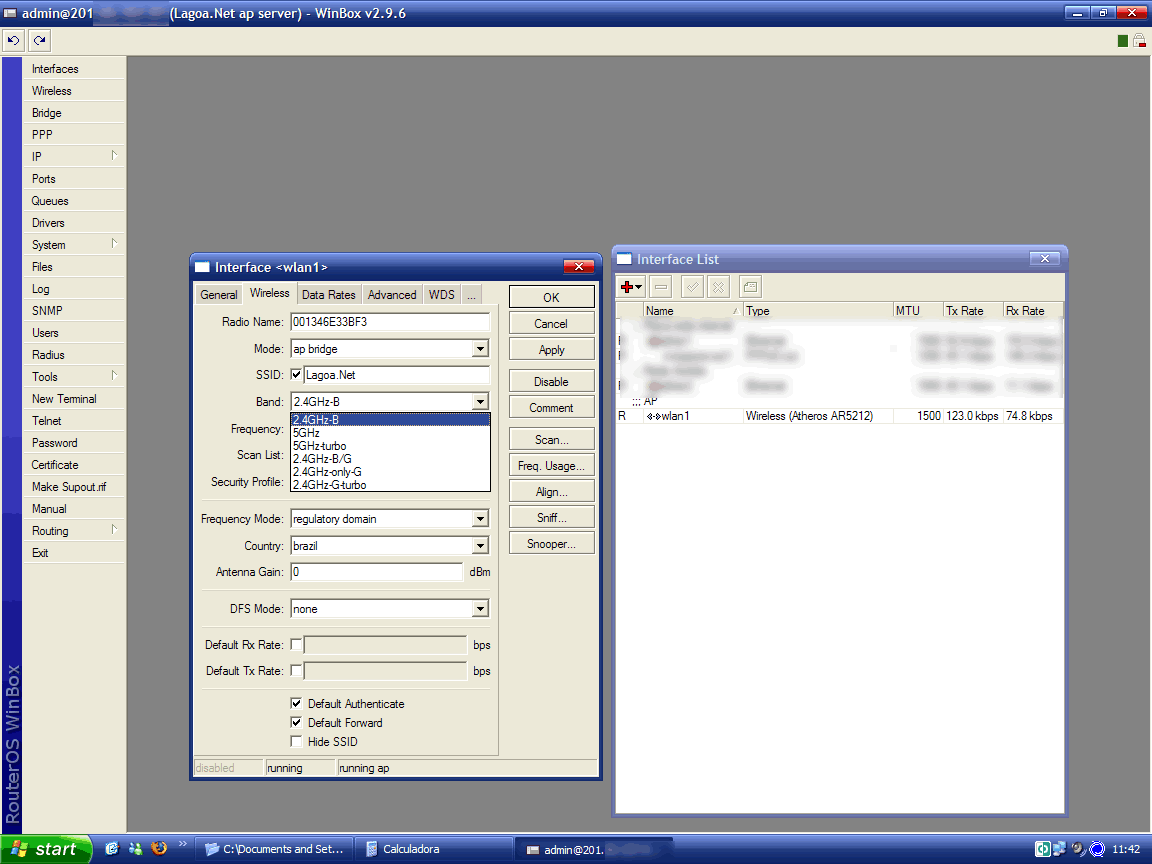Click the green status square at top right
1152x864 pixels.
(x=1122, y=41)
